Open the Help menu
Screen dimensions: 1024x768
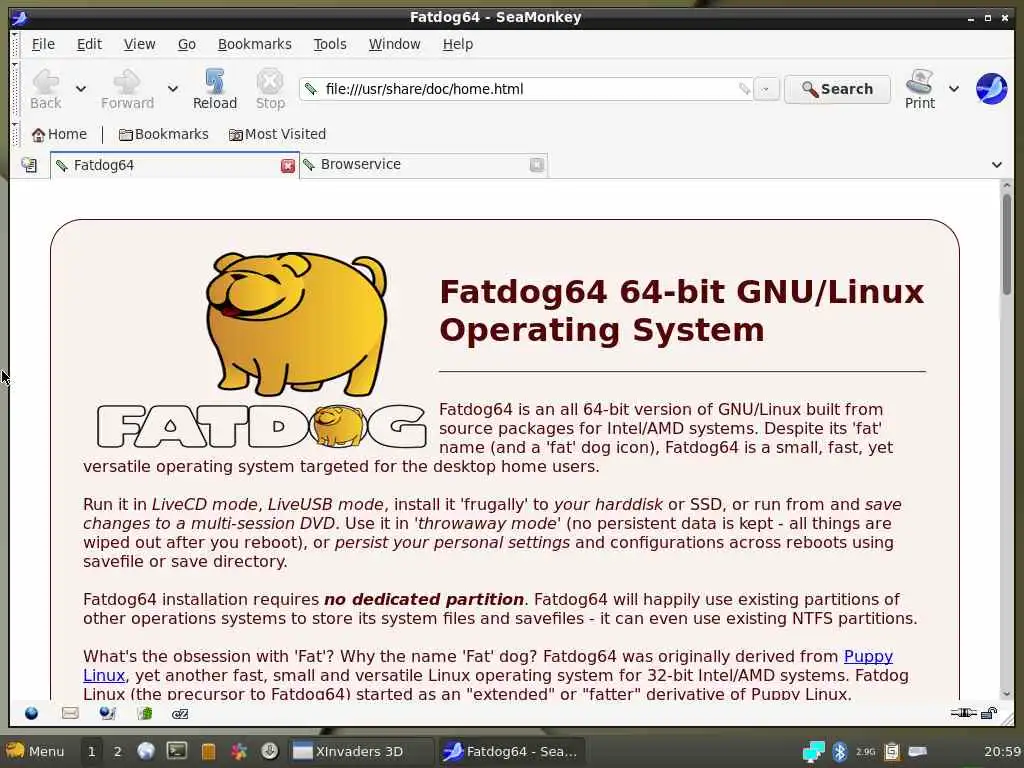tap(458, 44)
